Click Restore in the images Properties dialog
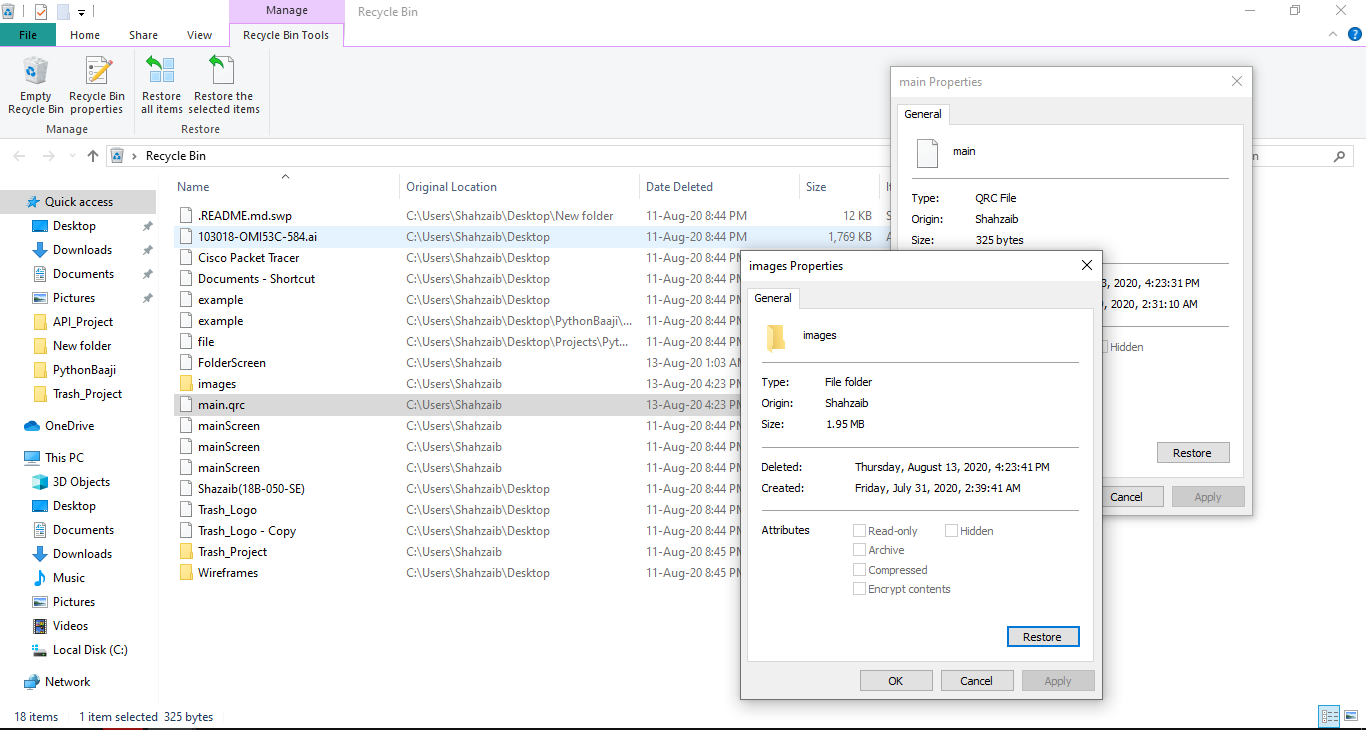The image size is (1366, 730). tap(1043, 636)
